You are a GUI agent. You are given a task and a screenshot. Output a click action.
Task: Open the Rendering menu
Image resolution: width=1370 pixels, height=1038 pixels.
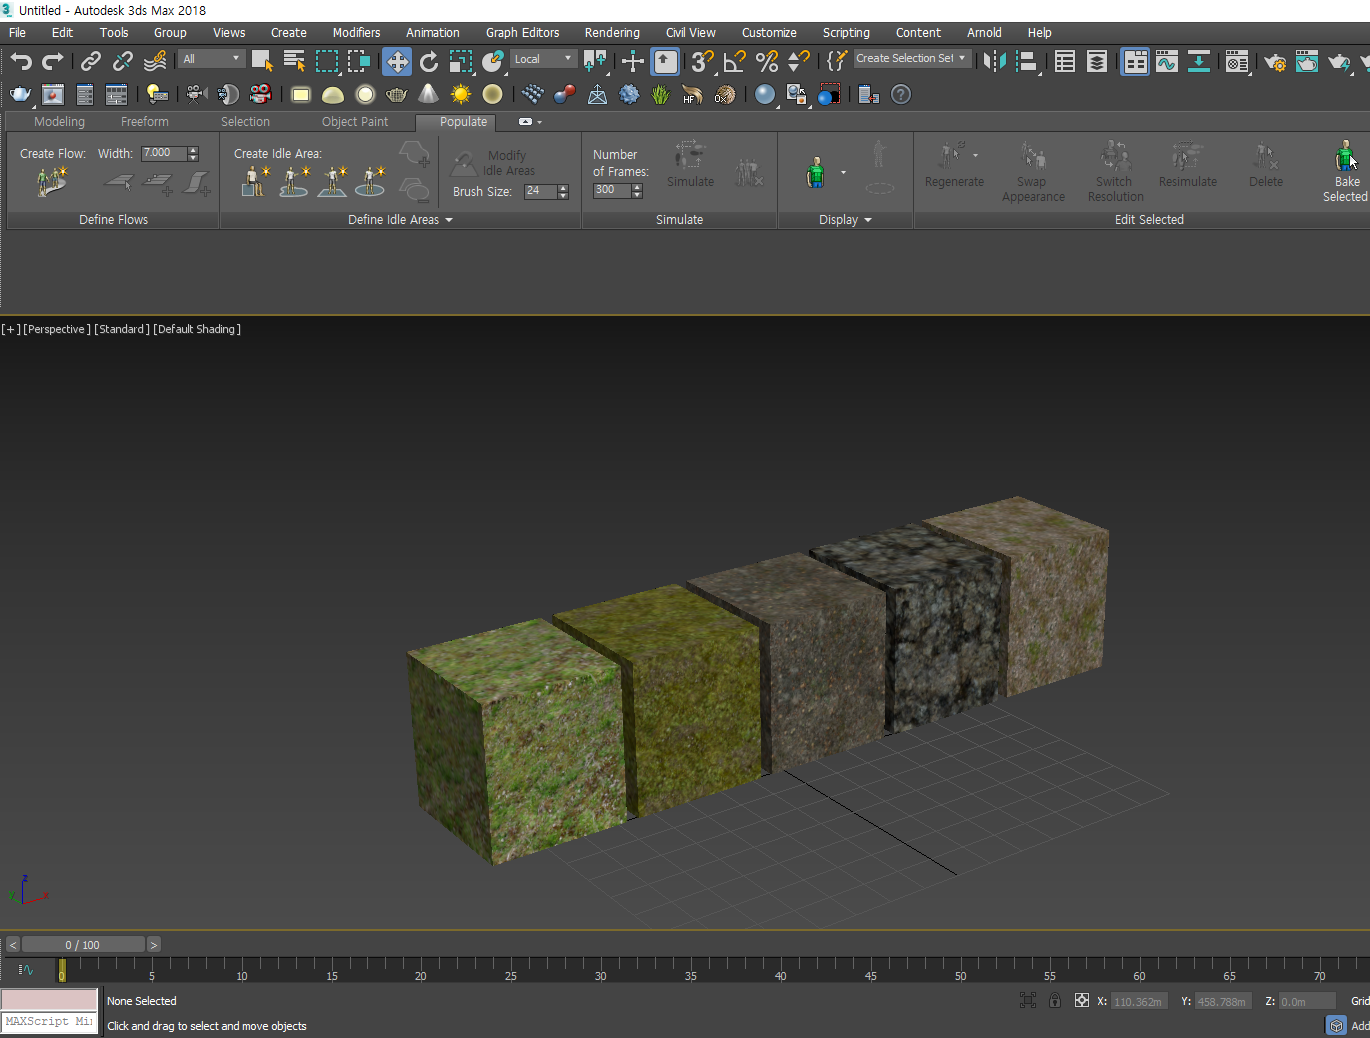click(612, 33)
